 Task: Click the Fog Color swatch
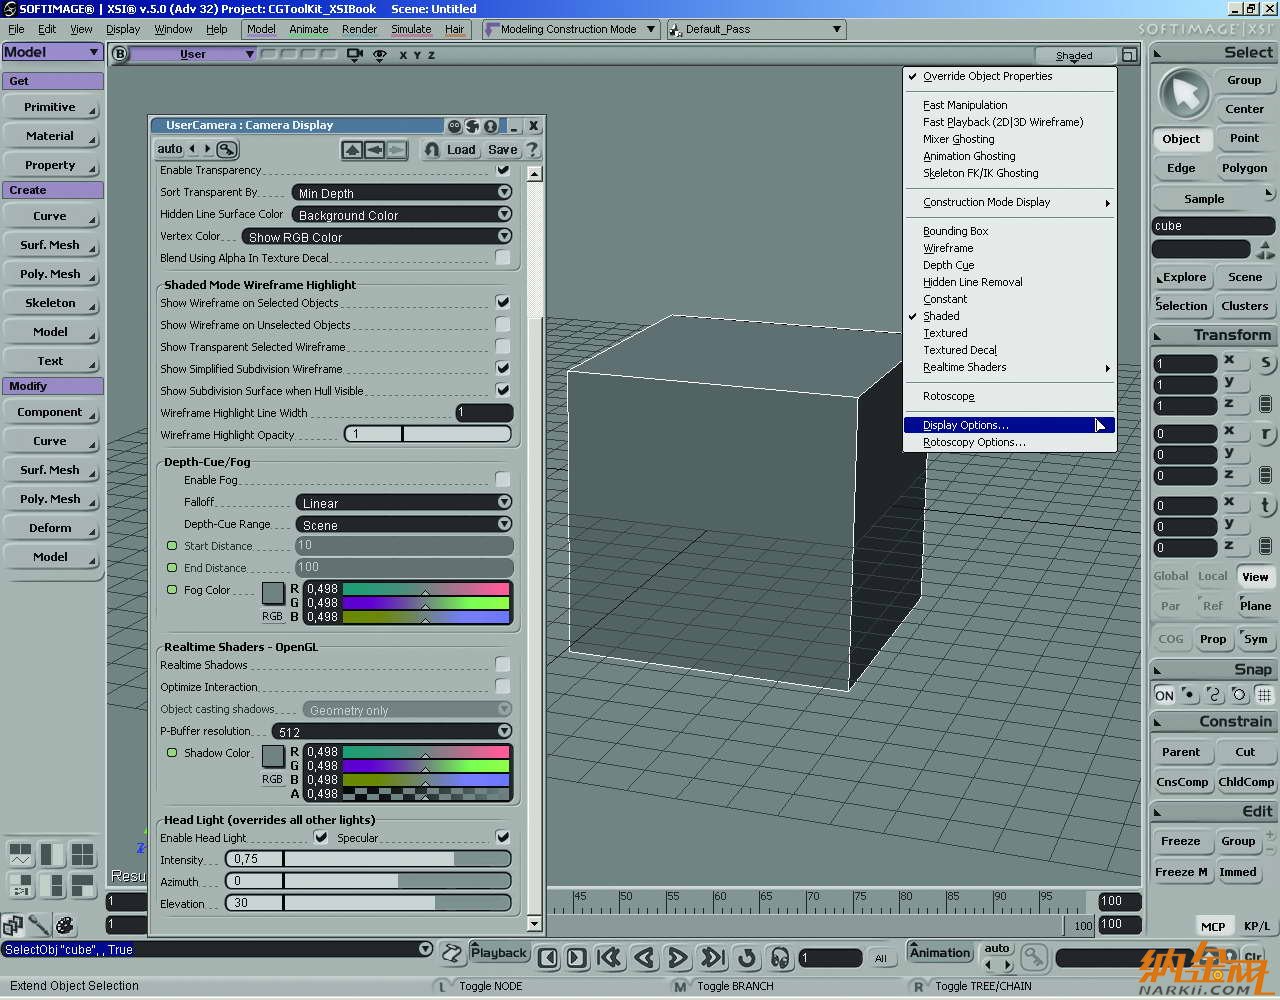[273, 592]
